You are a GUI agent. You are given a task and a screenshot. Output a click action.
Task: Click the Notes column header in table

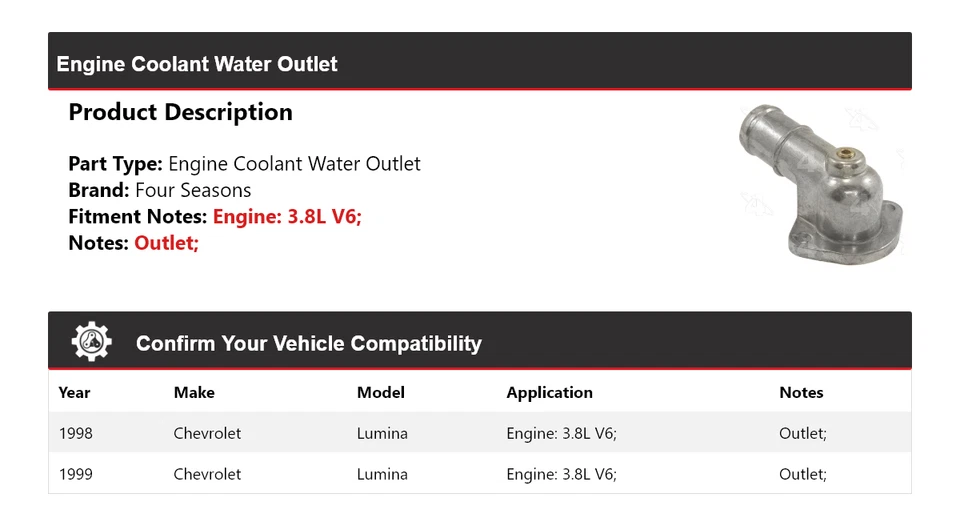tap(801, 393)
